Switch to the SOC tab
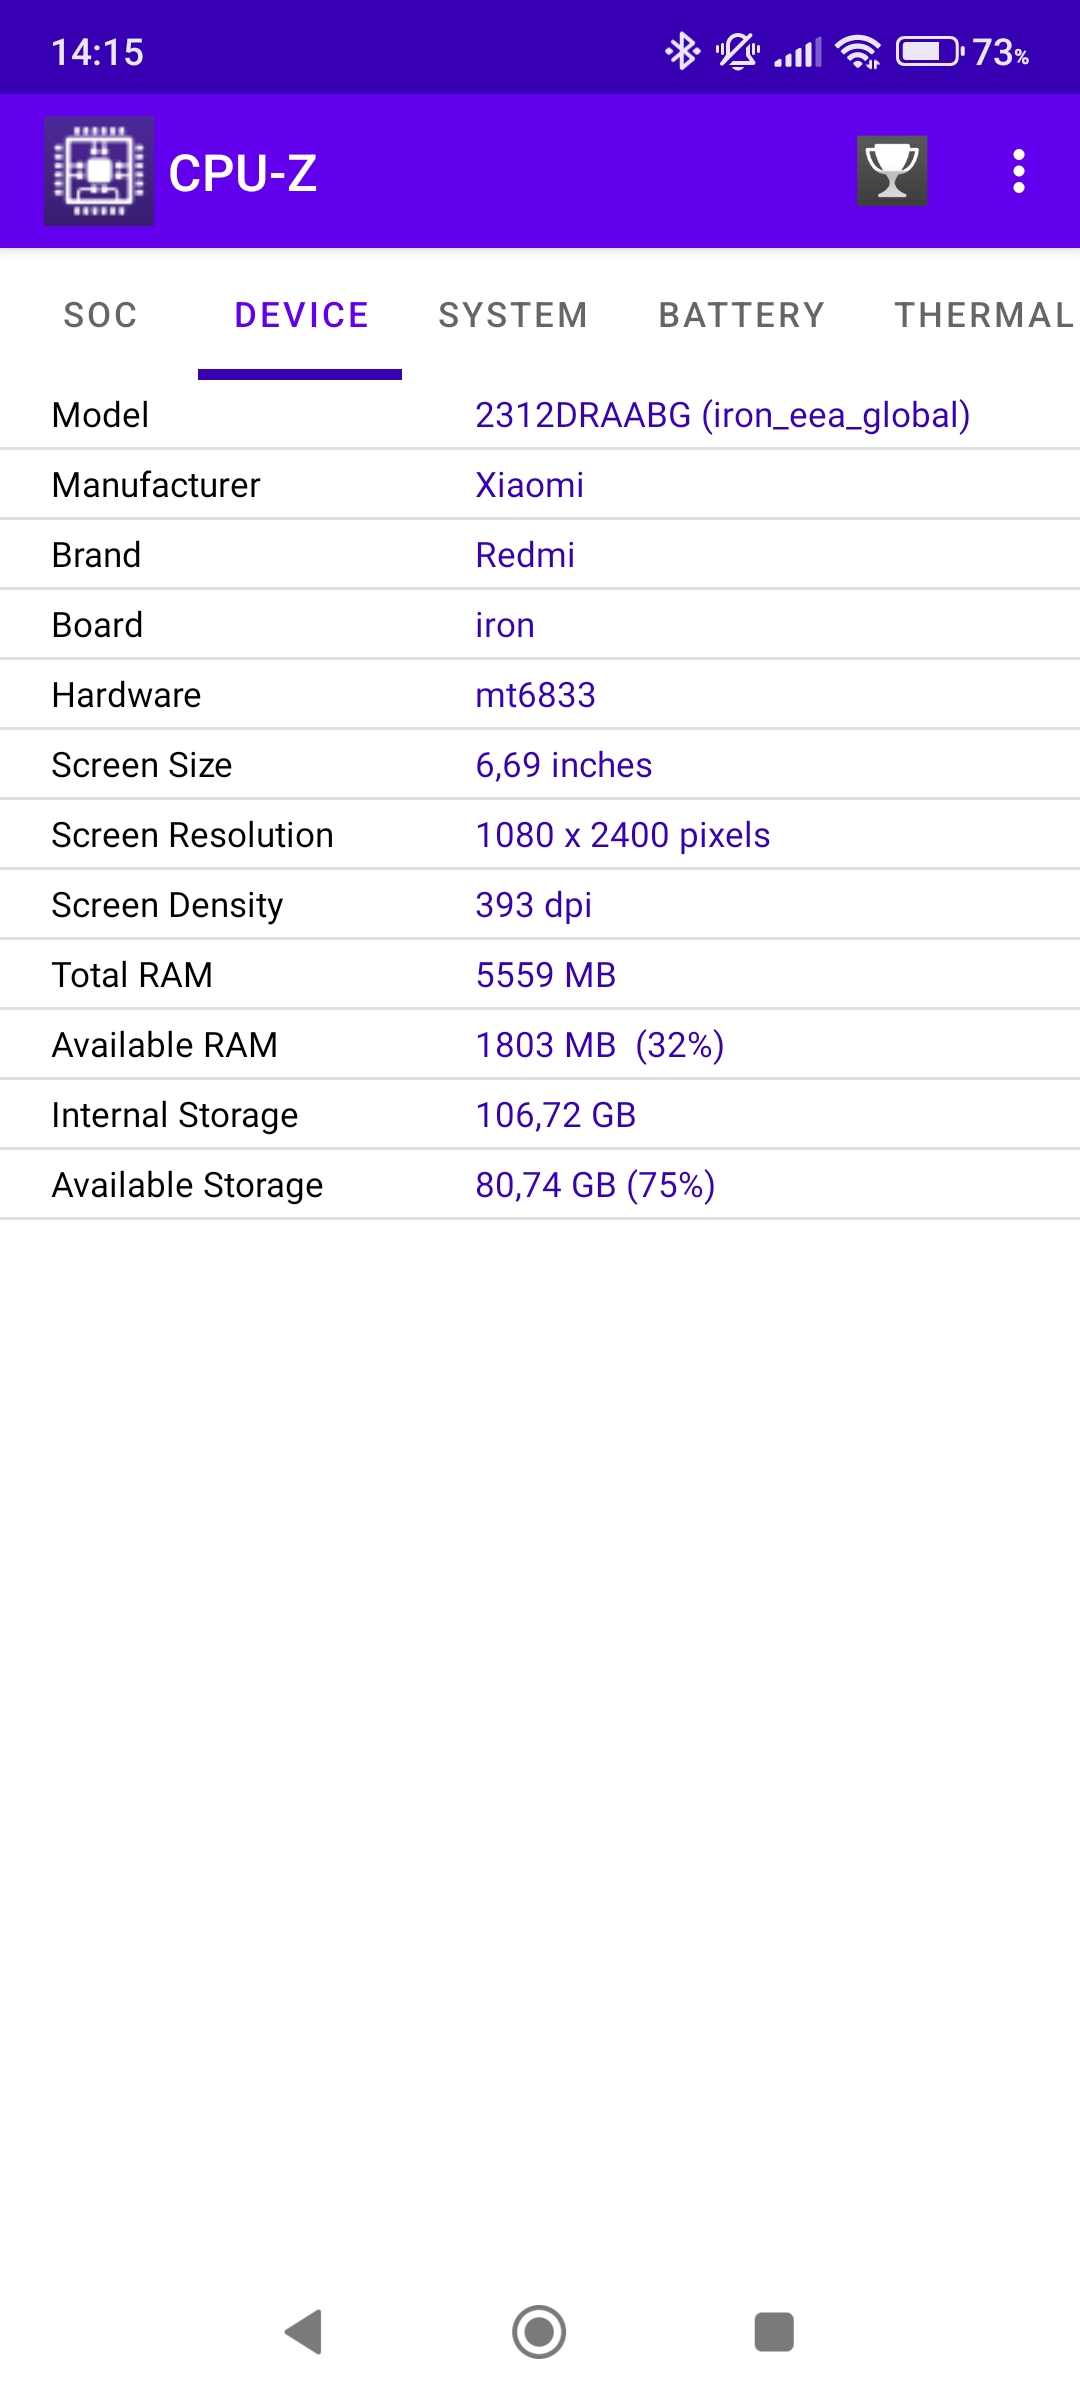 100,315
